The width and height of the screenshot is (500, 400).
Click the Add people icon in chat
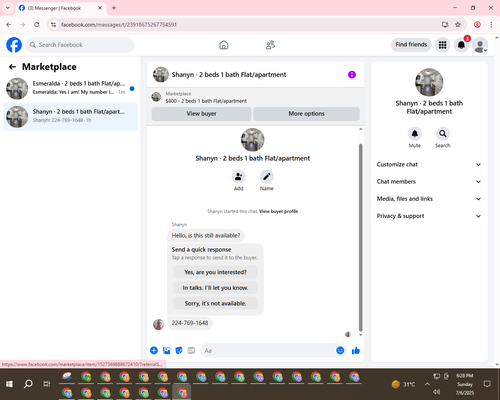pos(239,177)
